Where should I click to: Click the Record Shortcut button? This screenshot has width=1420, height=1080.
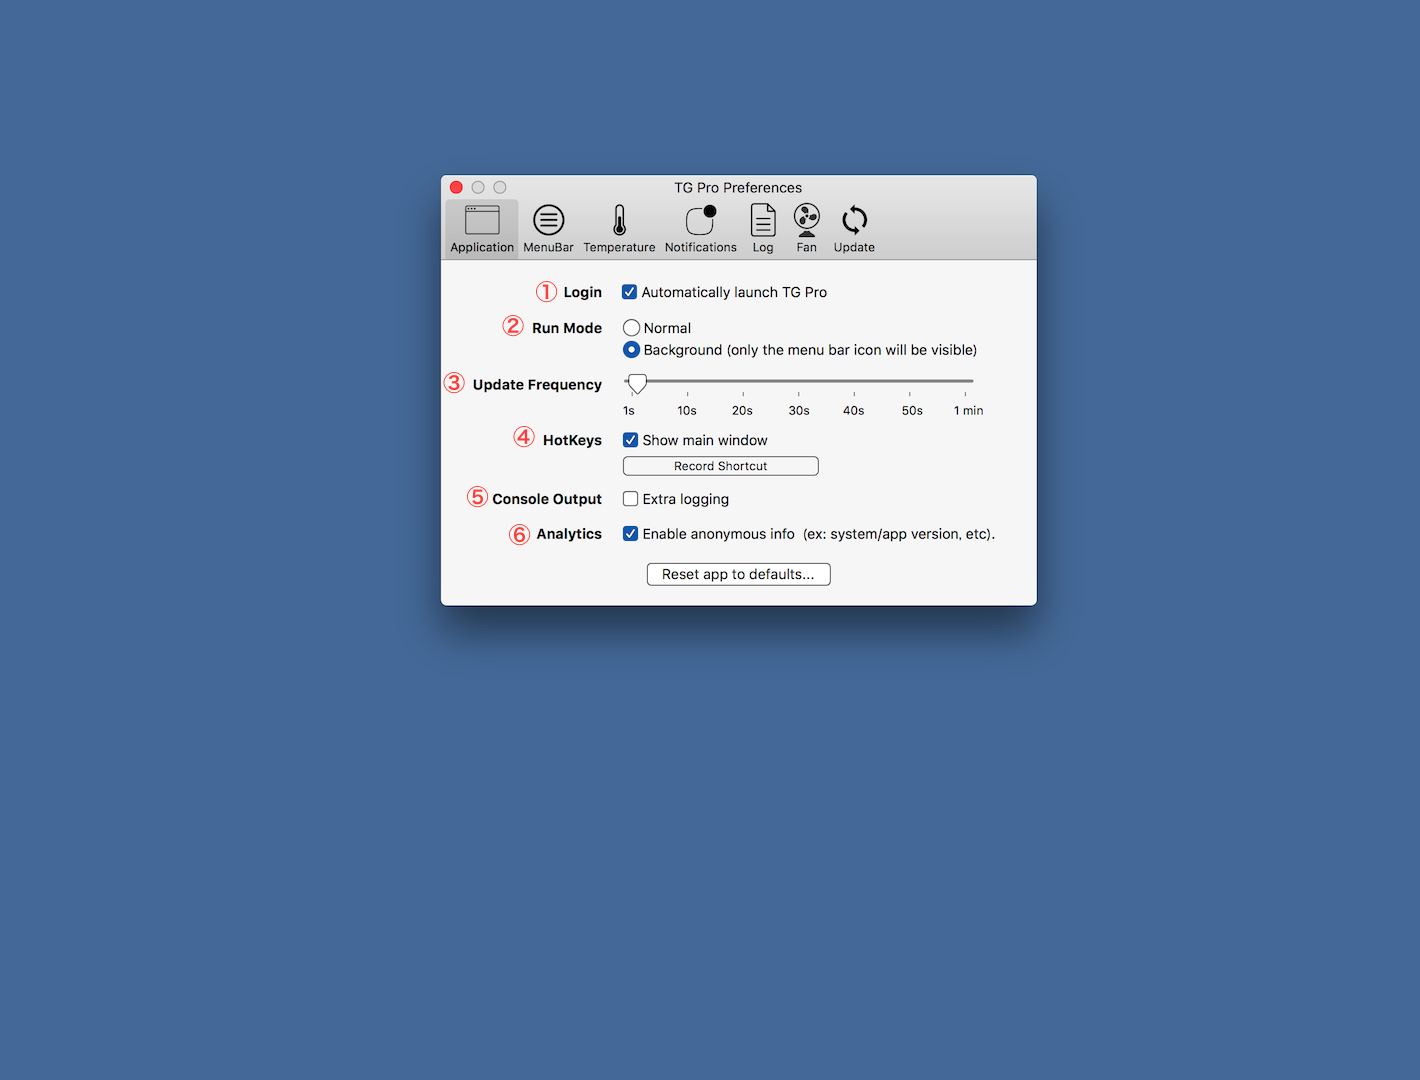[720, 466]
